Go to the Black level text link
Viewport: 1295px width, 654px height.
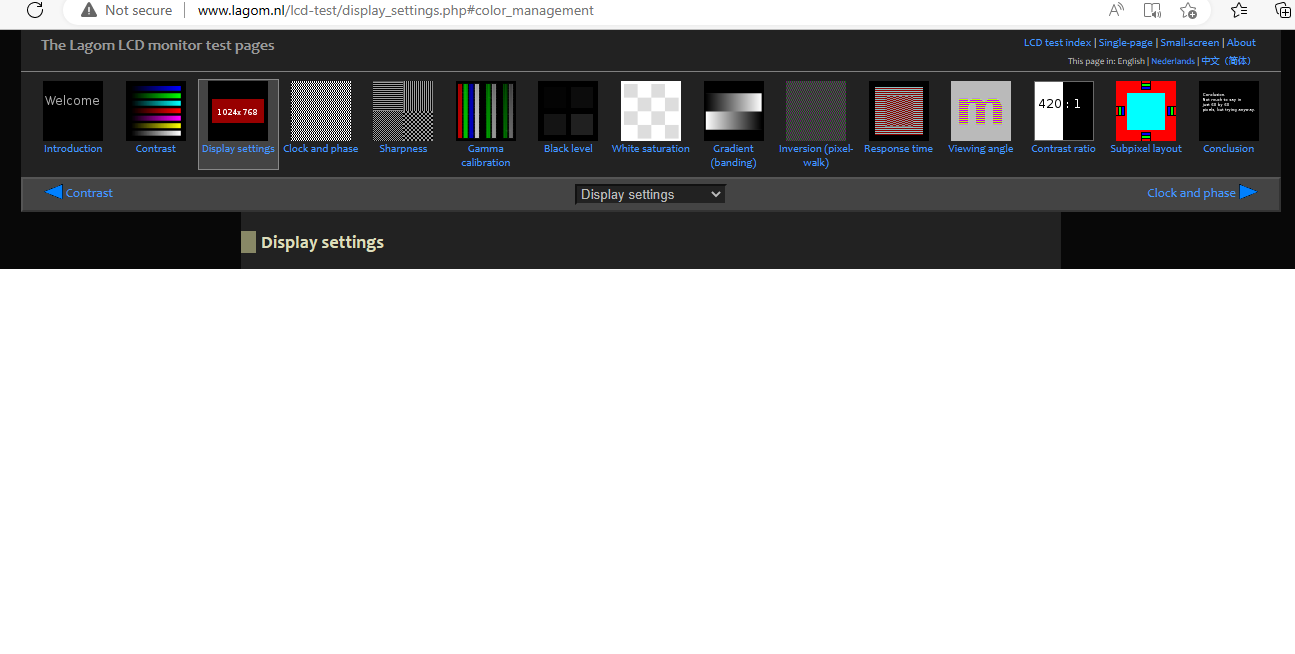(x=568, y=149)
